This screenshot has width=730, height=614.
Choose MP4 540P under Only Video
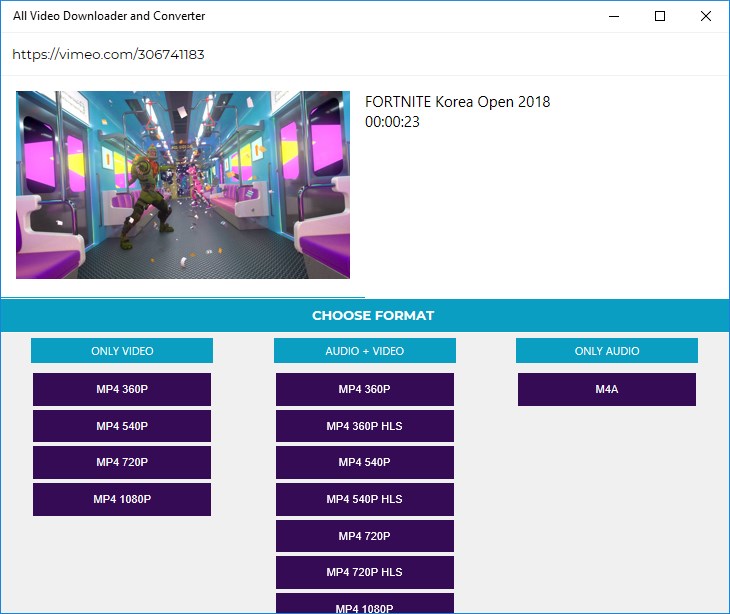(122, 426)
